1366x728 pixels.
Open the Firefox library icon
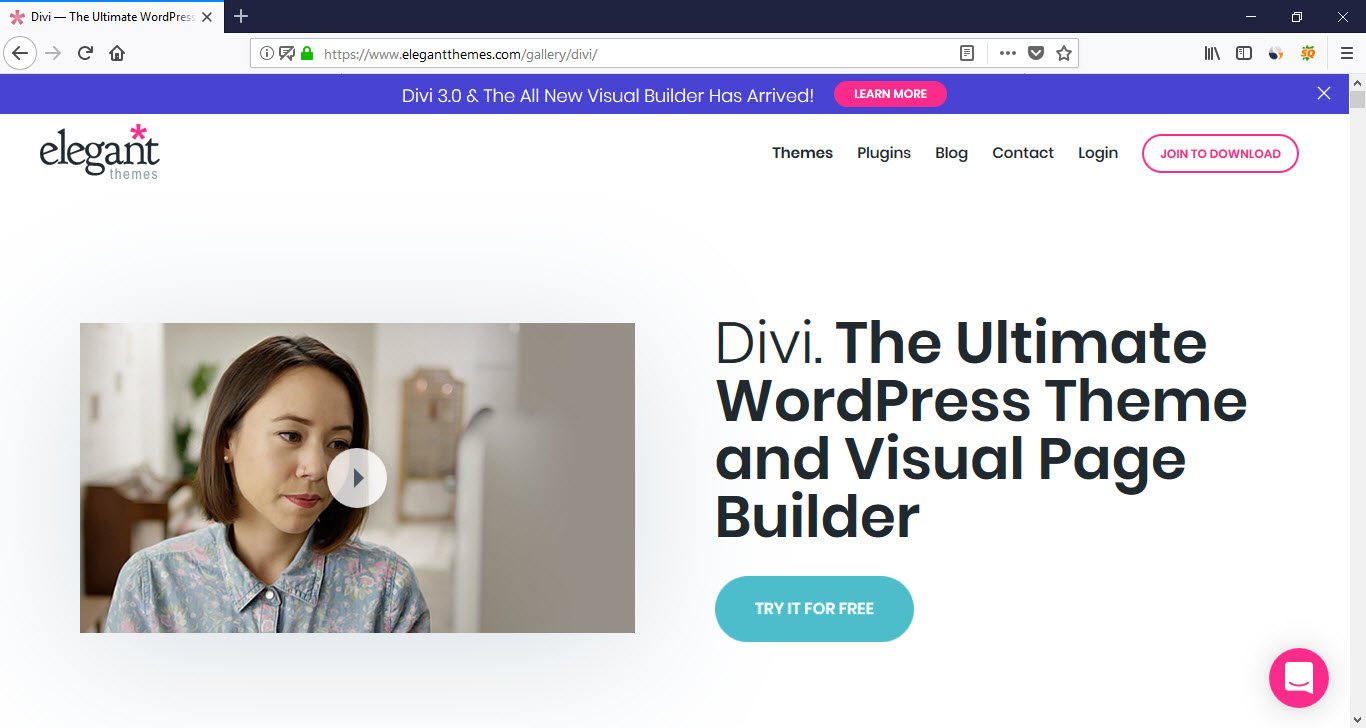[x=1212, y=53]
